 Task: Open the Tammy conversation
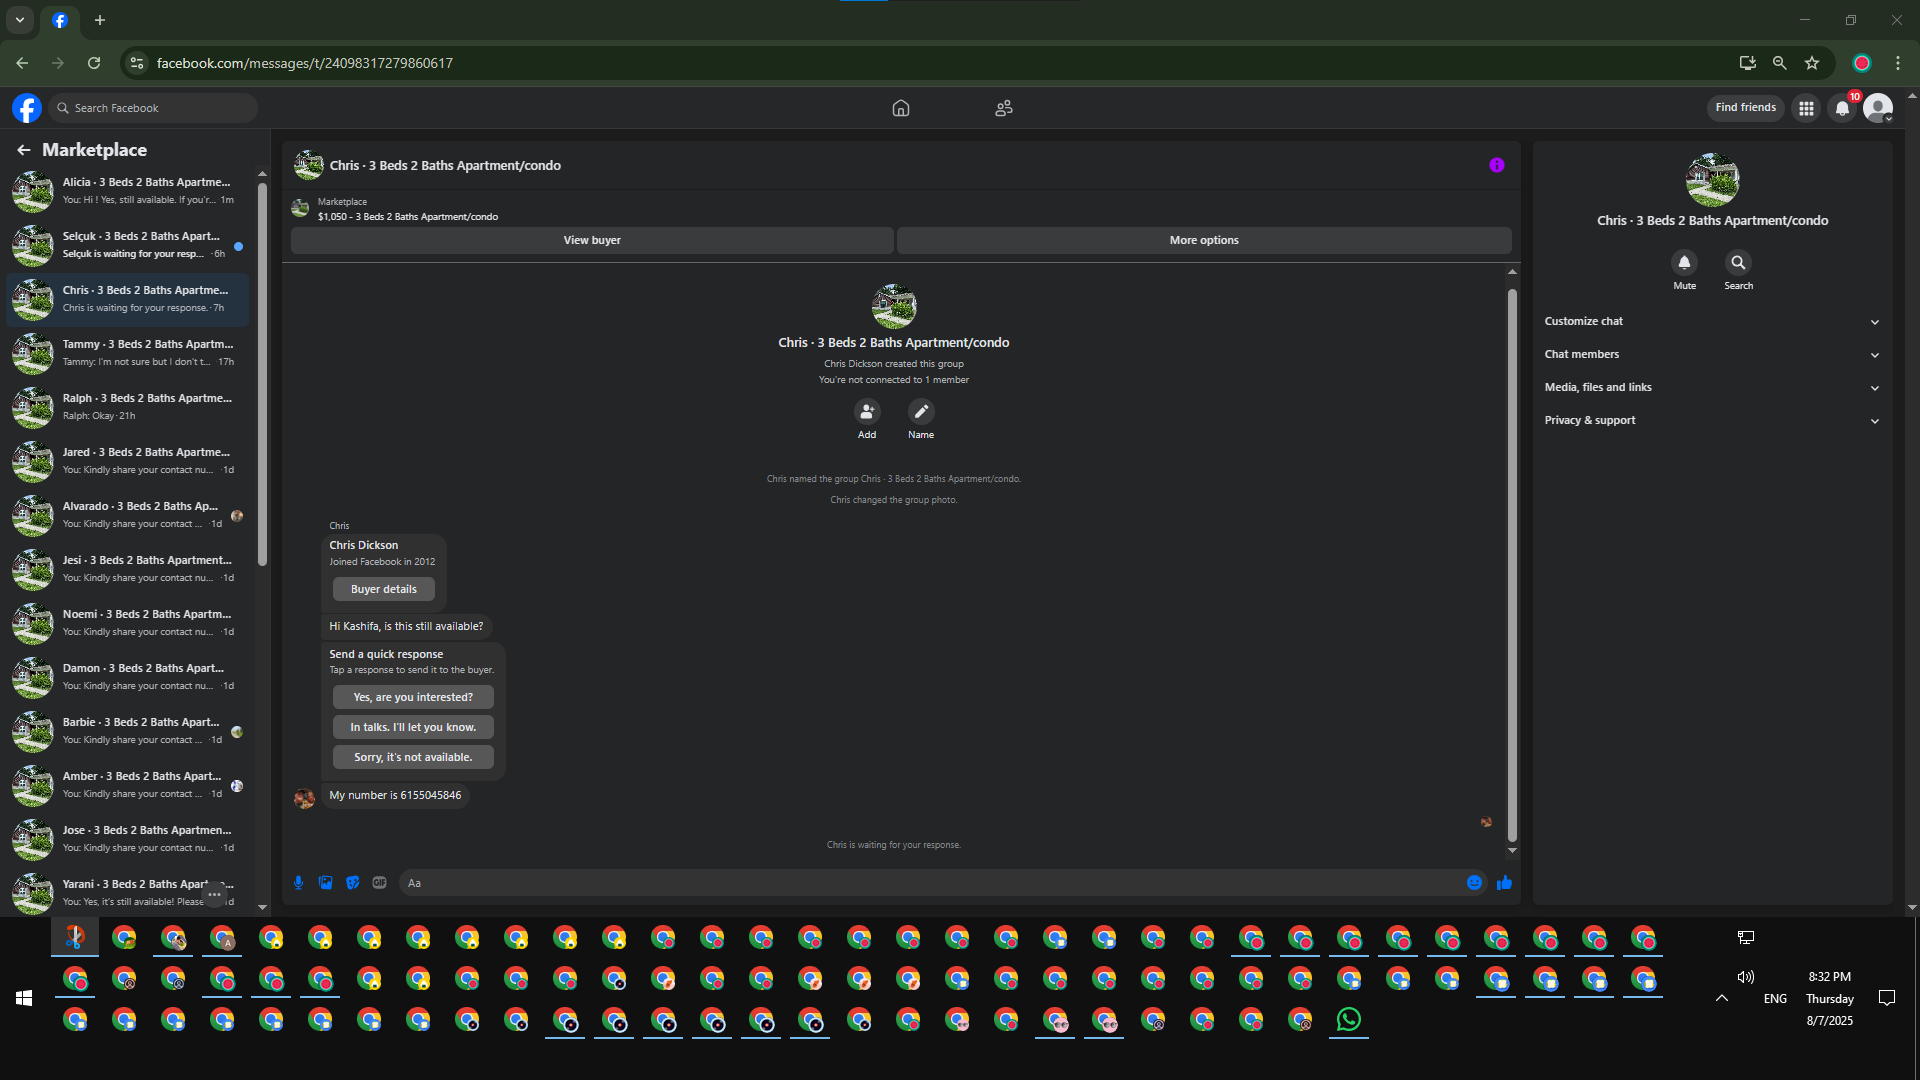coord(128,353)
